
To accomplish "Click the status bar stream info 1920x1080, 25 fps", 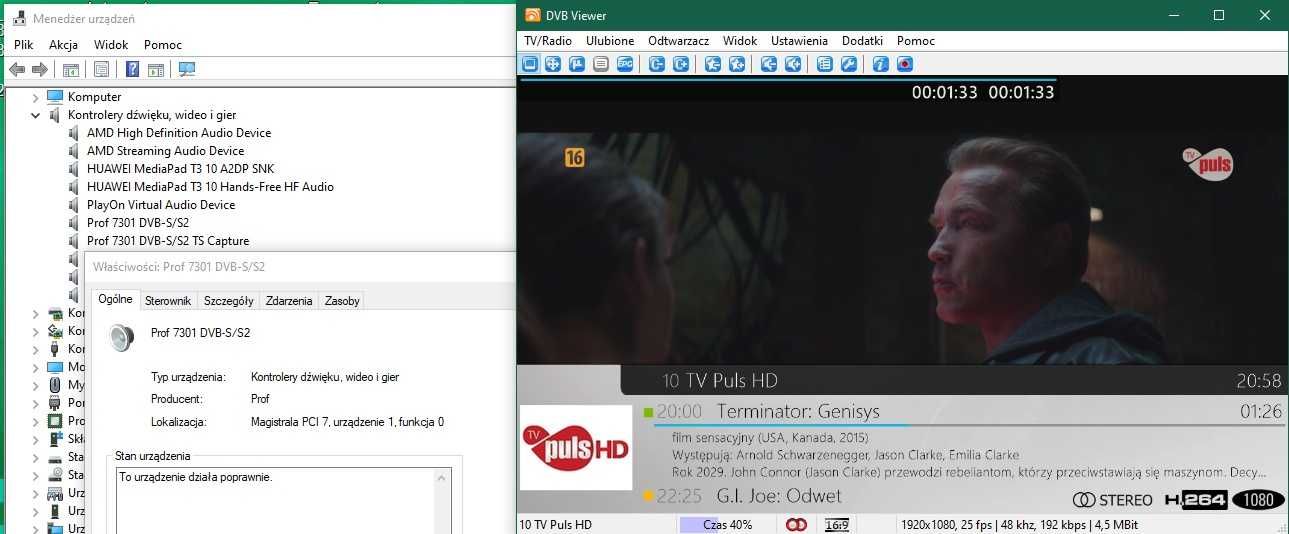I will pyautogui.click(x=1018, y=525).
